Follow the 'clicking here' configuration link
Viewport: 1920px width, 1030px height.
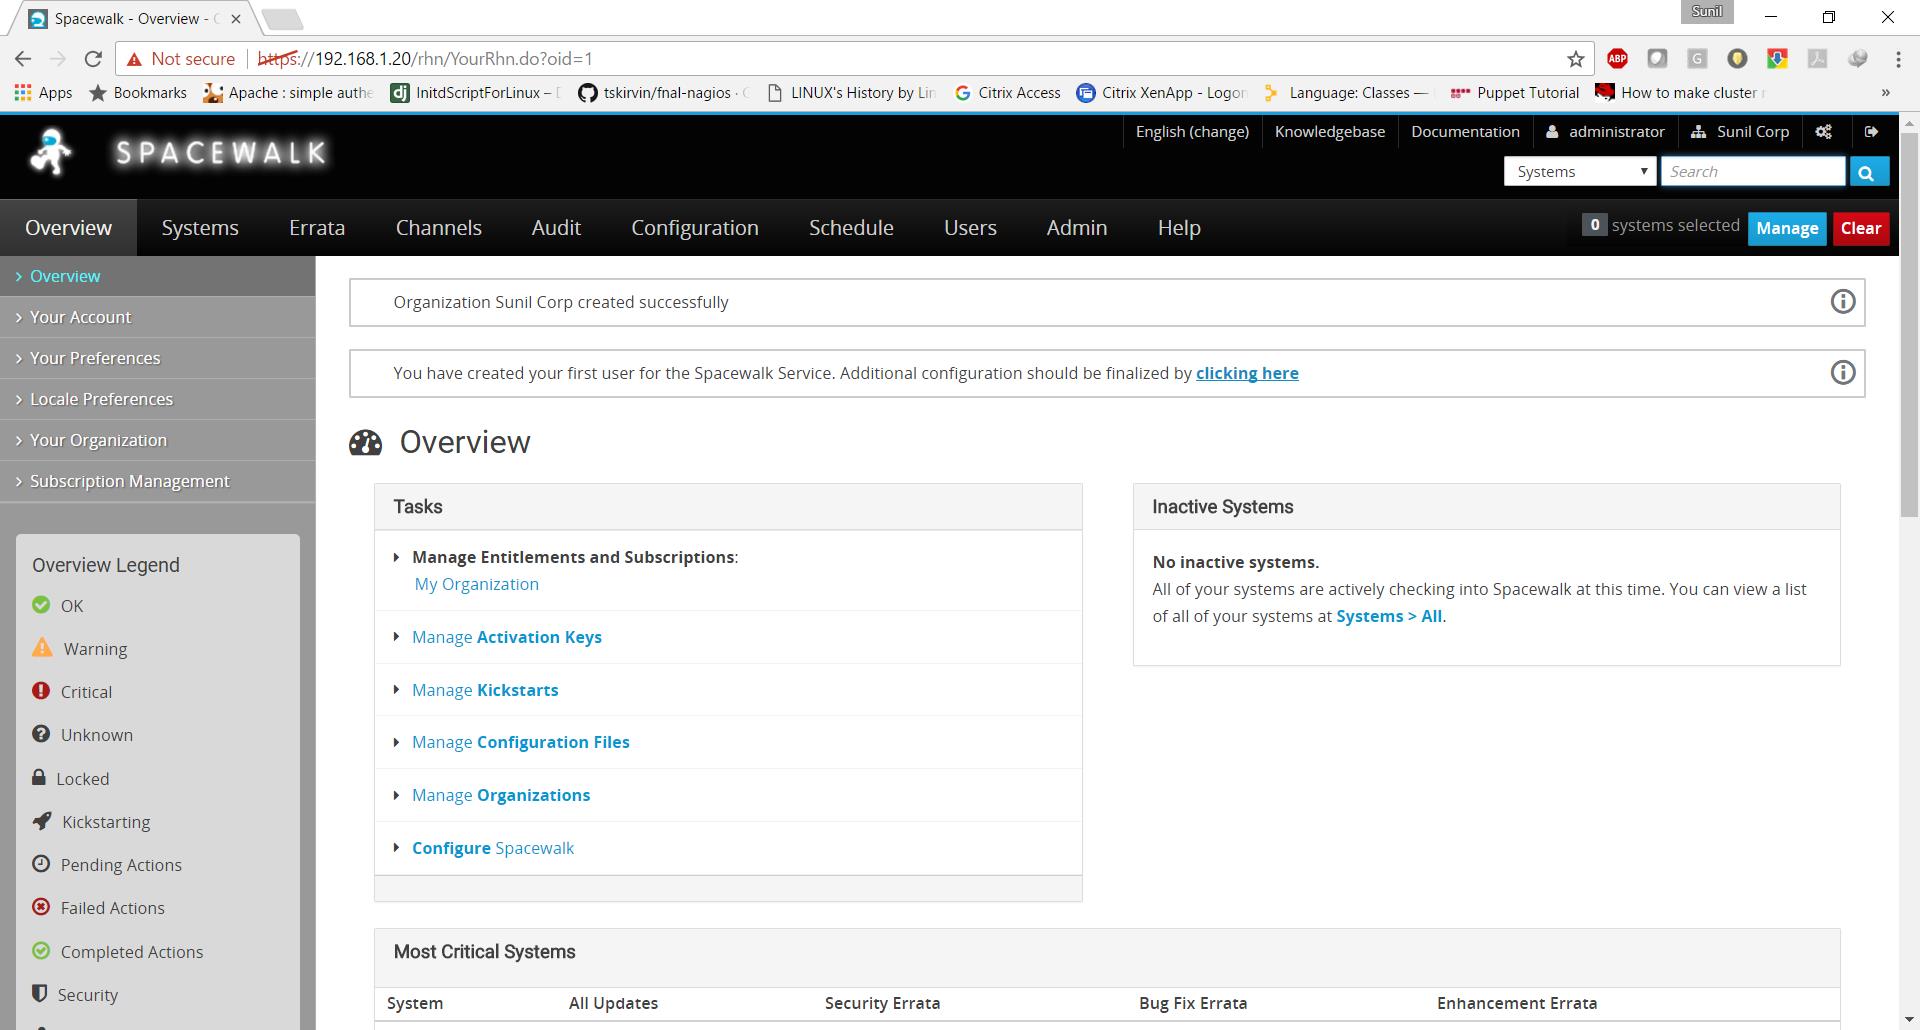(x=1247, y=373)
